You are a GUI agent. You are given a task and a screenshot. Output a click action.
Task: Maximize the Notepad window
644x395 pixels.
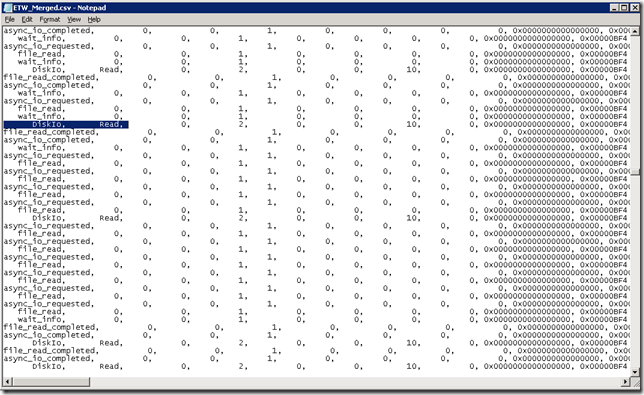(x=623, y=8)
